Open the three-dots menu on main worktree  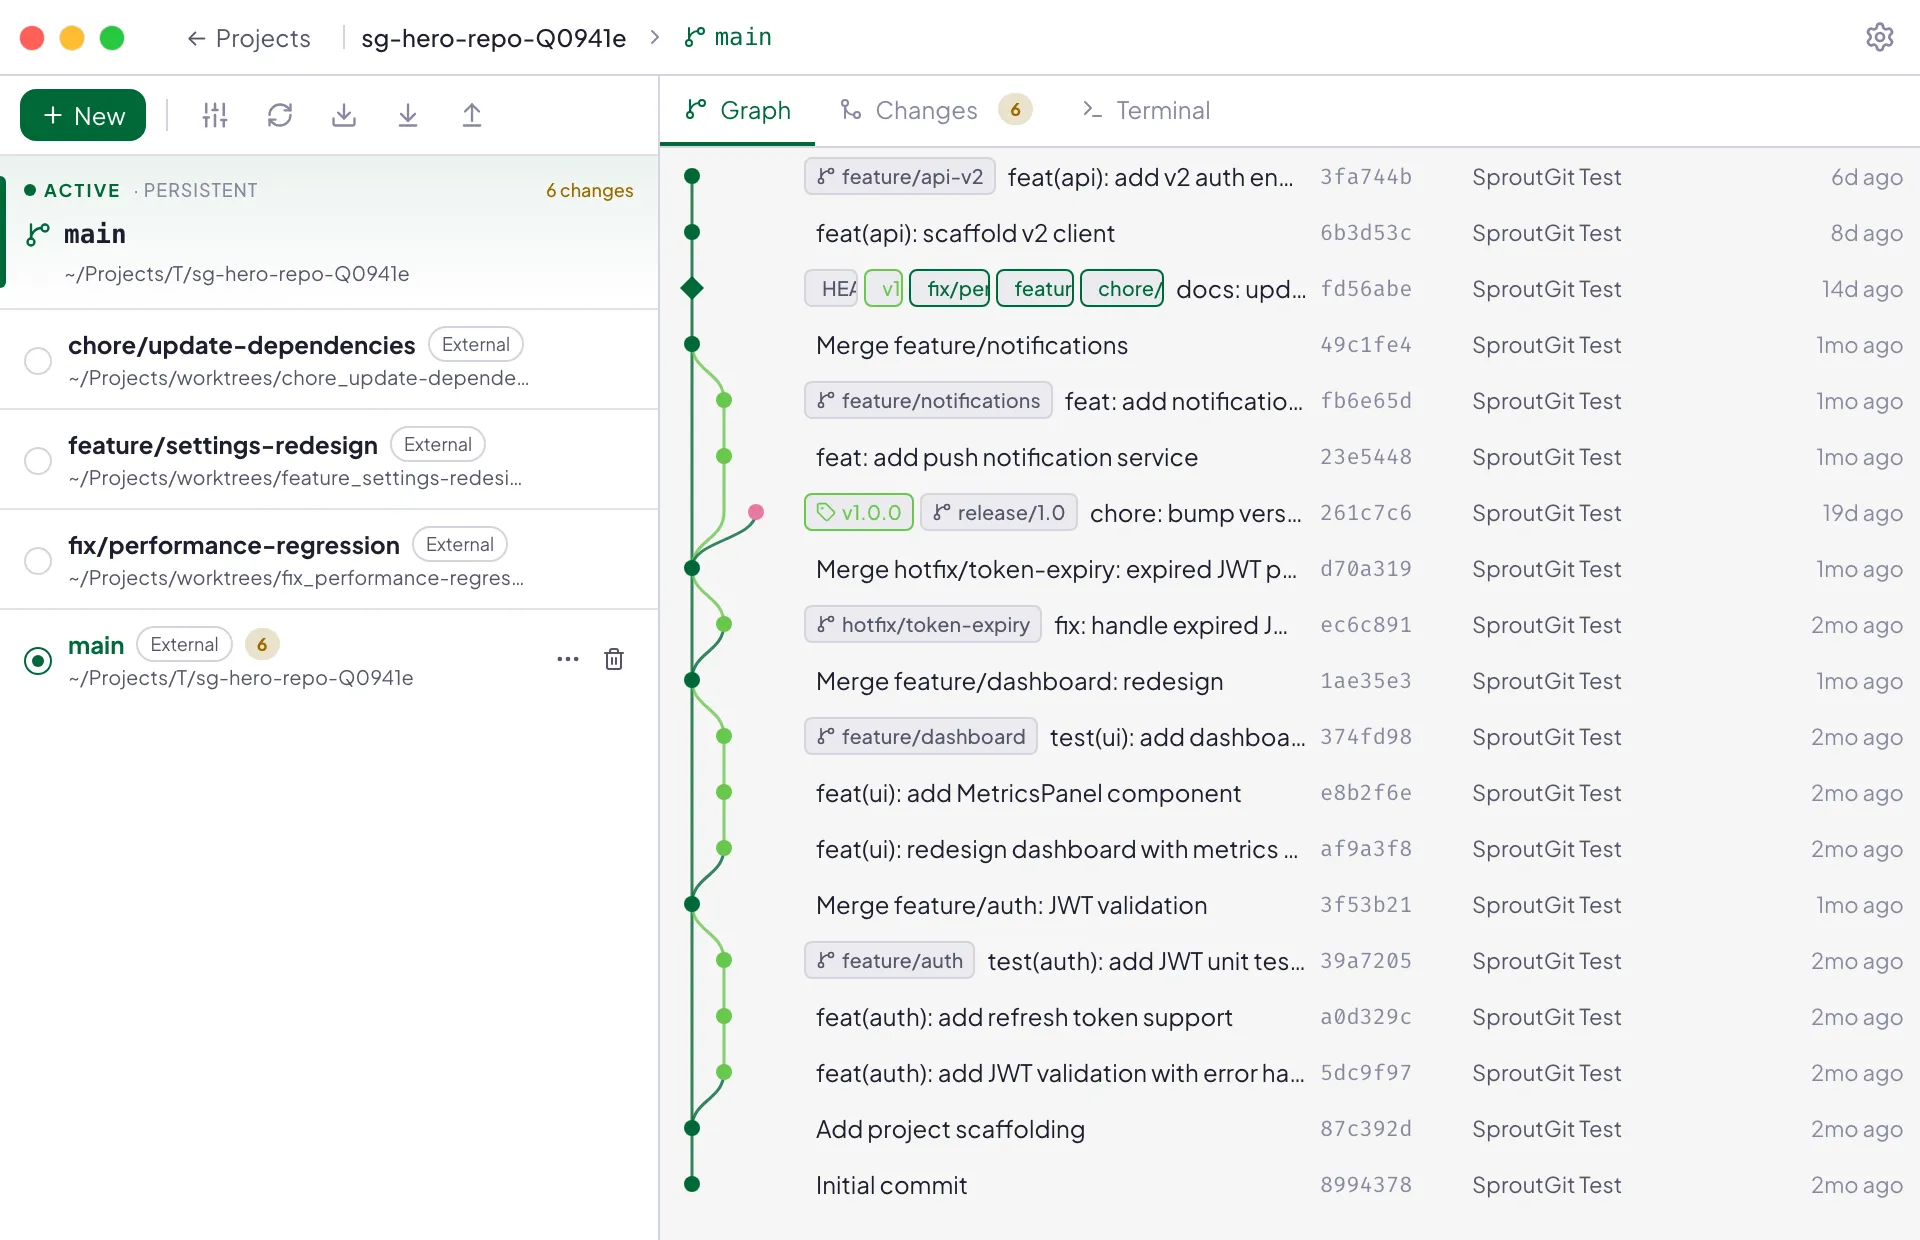pyautogui.click(x=568, y=659)
